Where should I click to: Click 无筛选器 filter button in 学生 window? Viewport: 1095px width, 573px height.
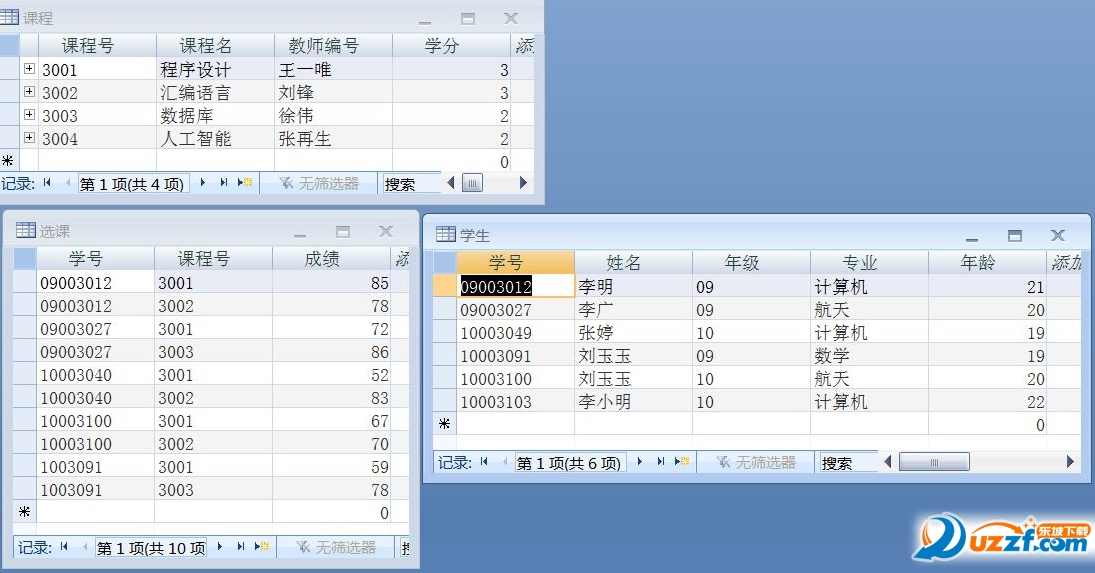[756, 462]
